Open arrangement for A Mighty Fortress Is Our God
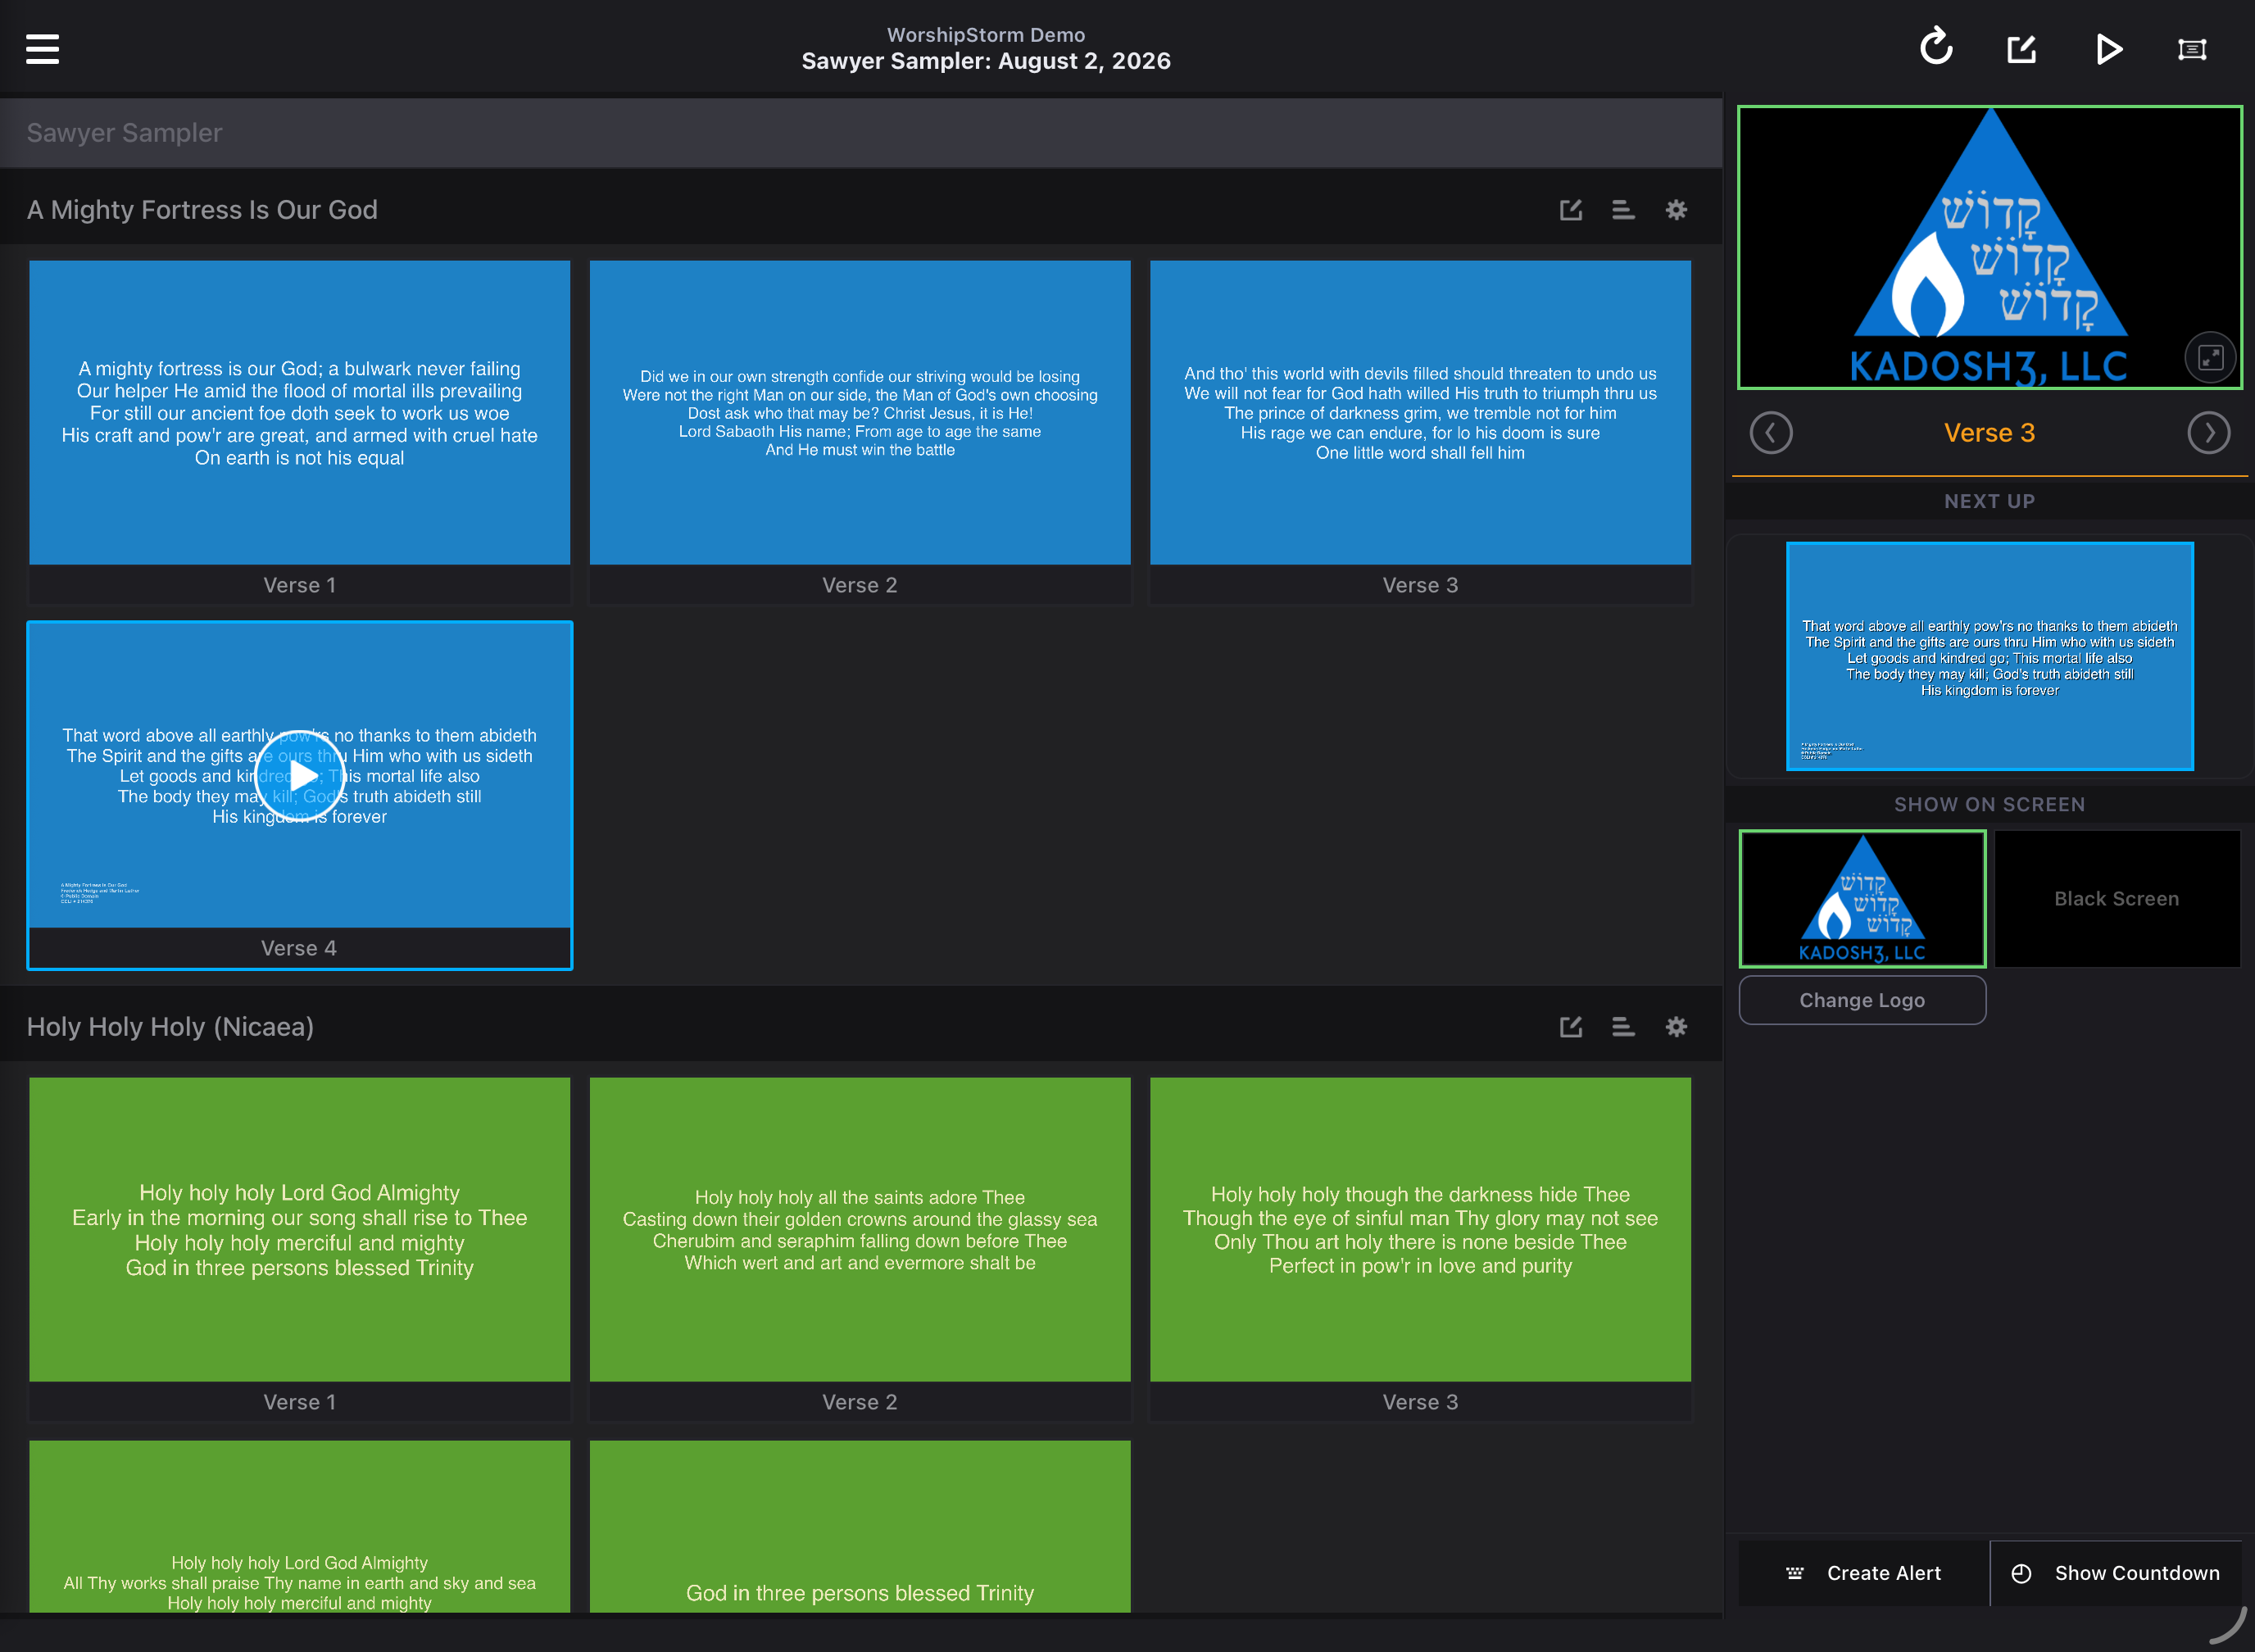2255x1652 pixels. 1623,210
